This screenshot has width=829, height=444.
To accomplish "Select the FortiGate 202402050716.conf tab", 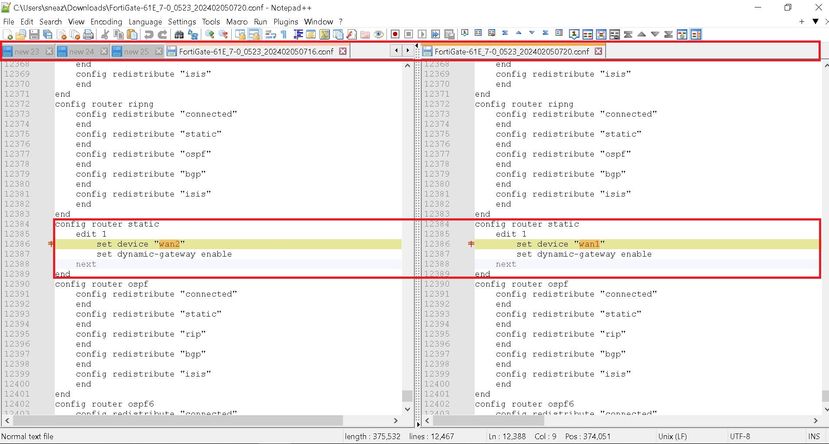I will click(256, 51).
